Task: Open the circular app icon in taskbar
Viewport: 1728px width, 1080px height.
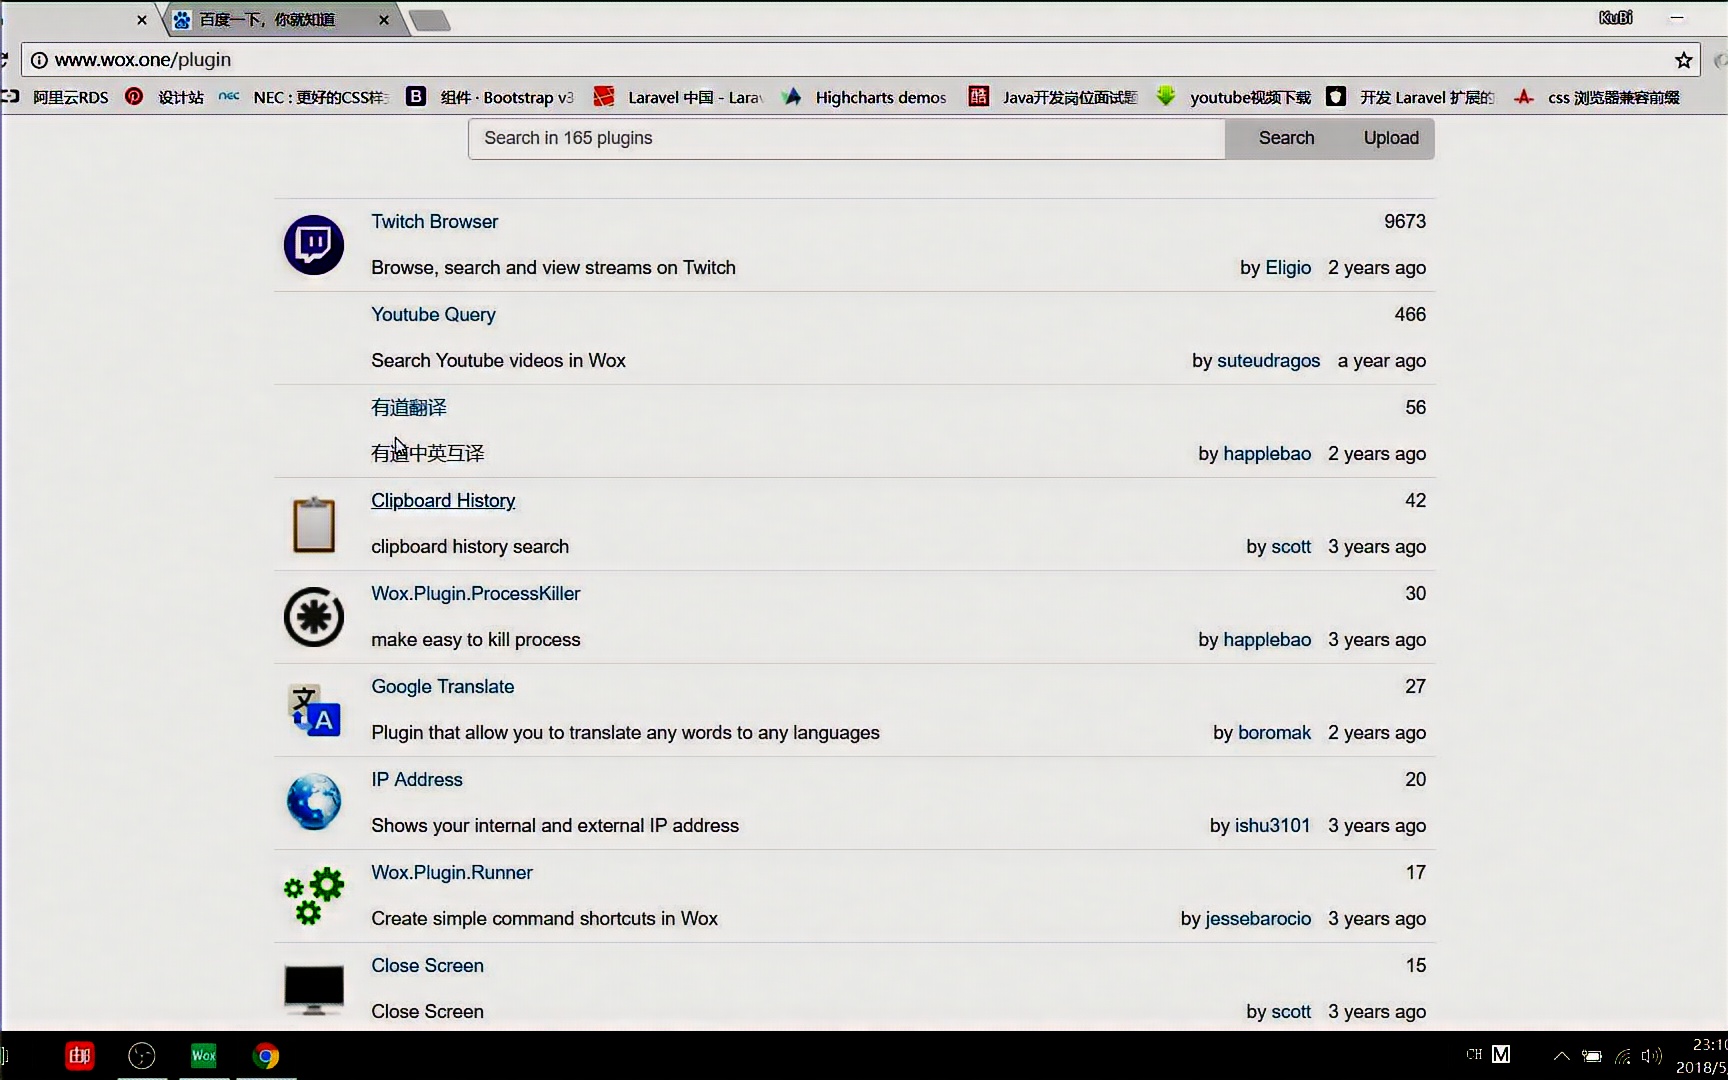Action: point(142,1056)
